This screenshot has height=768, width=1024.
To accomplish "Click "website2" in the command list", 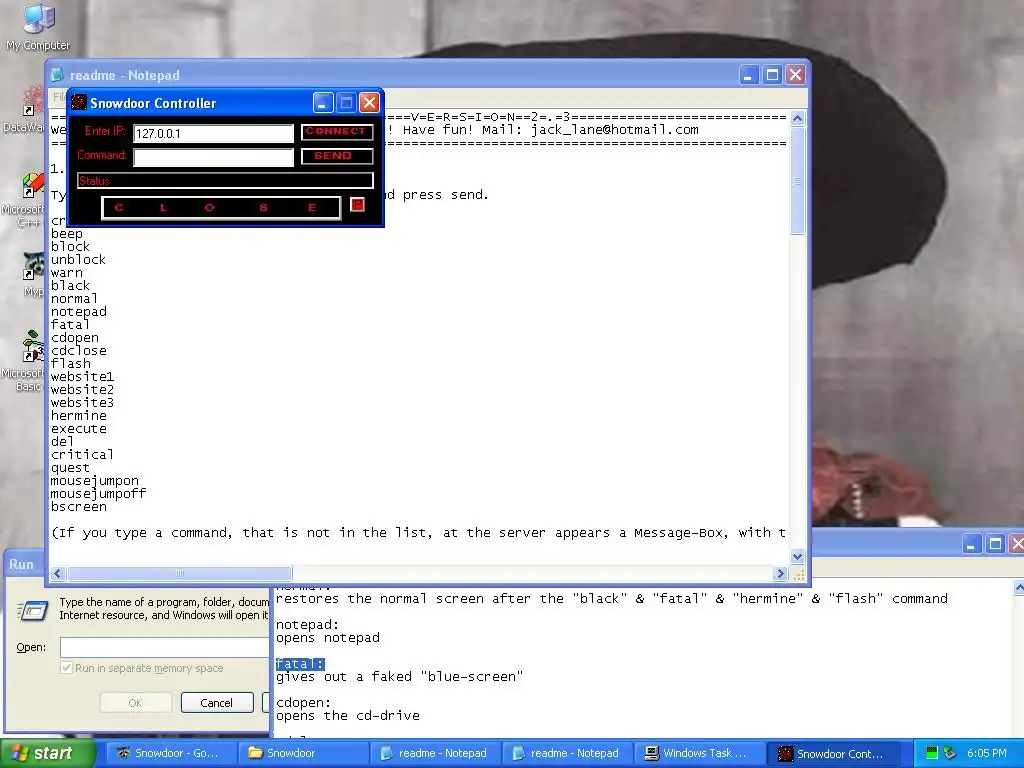I will tap(82, 389).
